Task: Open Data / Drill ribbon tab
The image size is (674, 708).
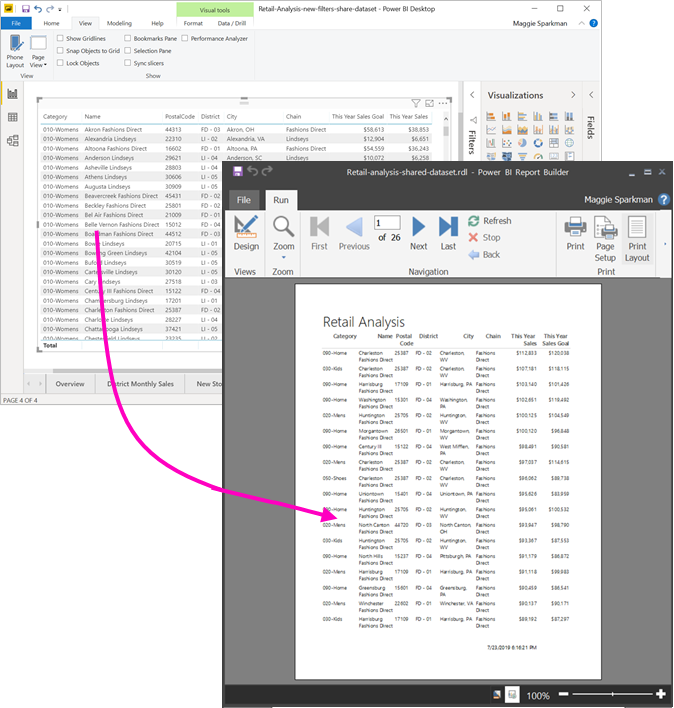Action: tap(232, 23)
